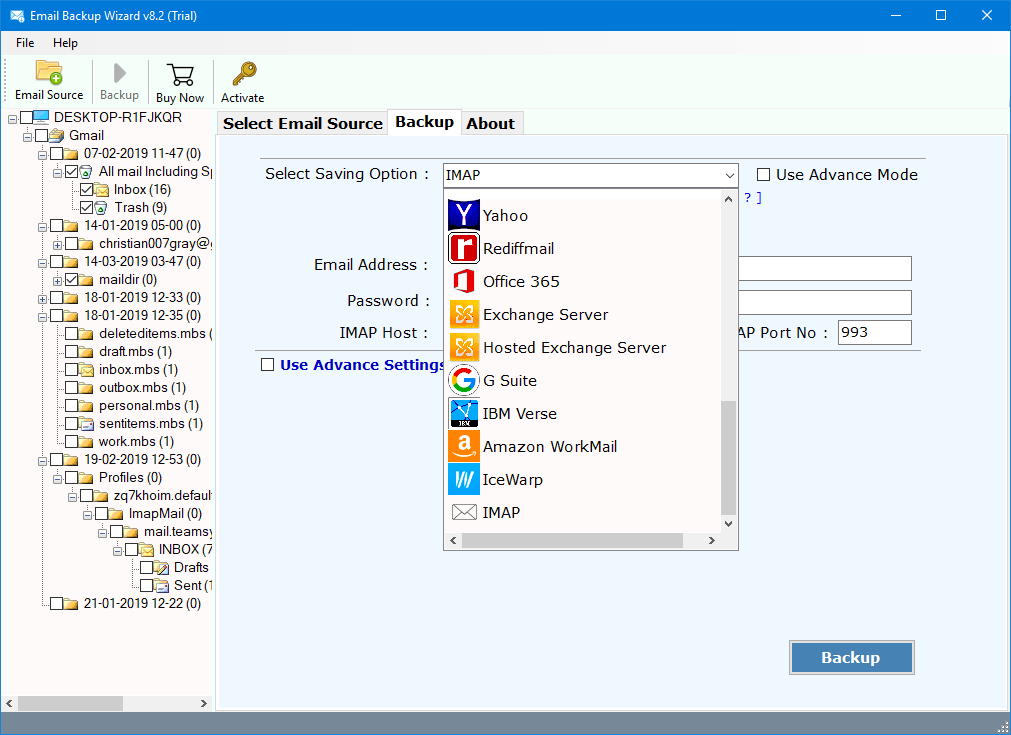Click the Use Advance Settings link text
This screenshot has width=1011, height=735.
pos(363,365)
